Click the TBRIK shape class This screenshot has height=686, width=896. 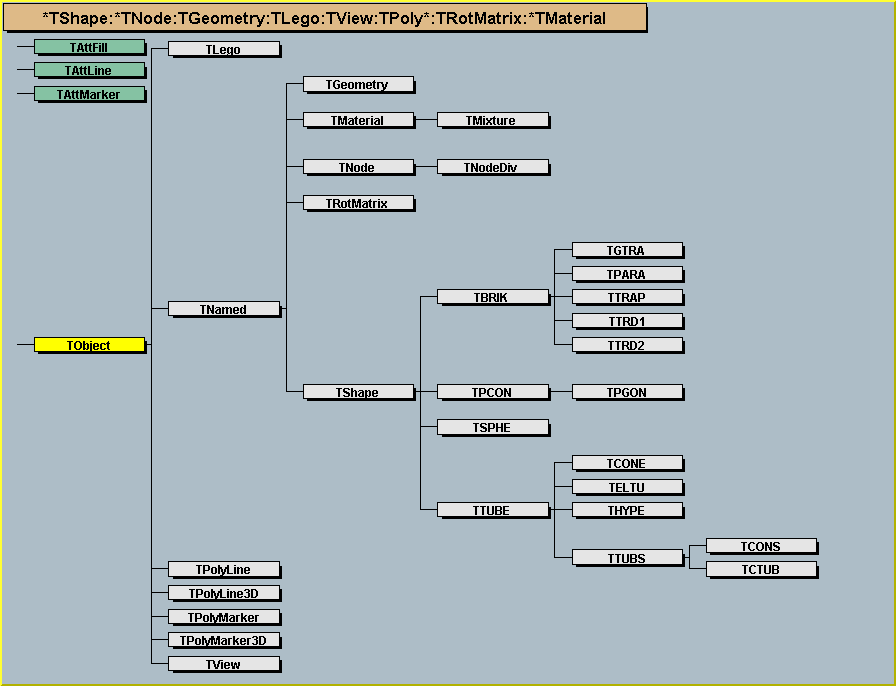point(491,297)
